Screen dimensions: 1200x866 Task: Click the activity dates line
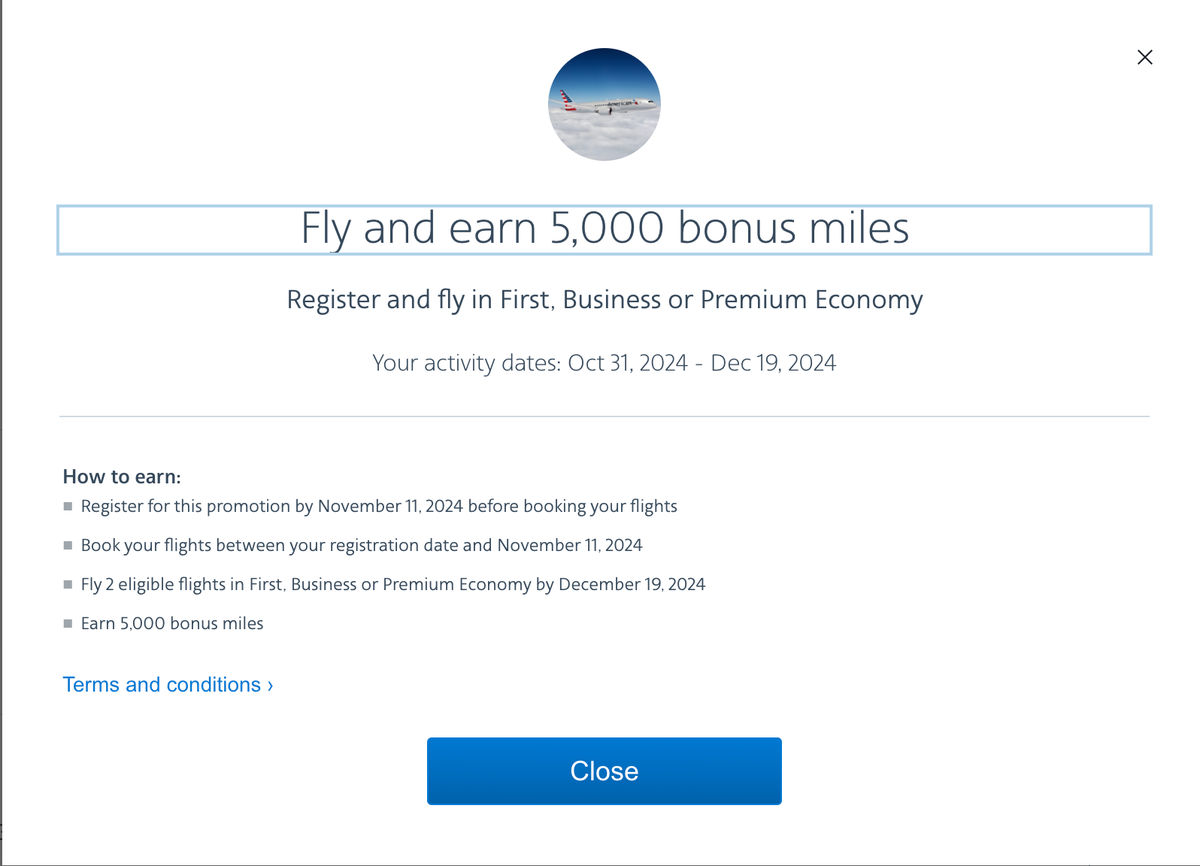pos(604,362)
